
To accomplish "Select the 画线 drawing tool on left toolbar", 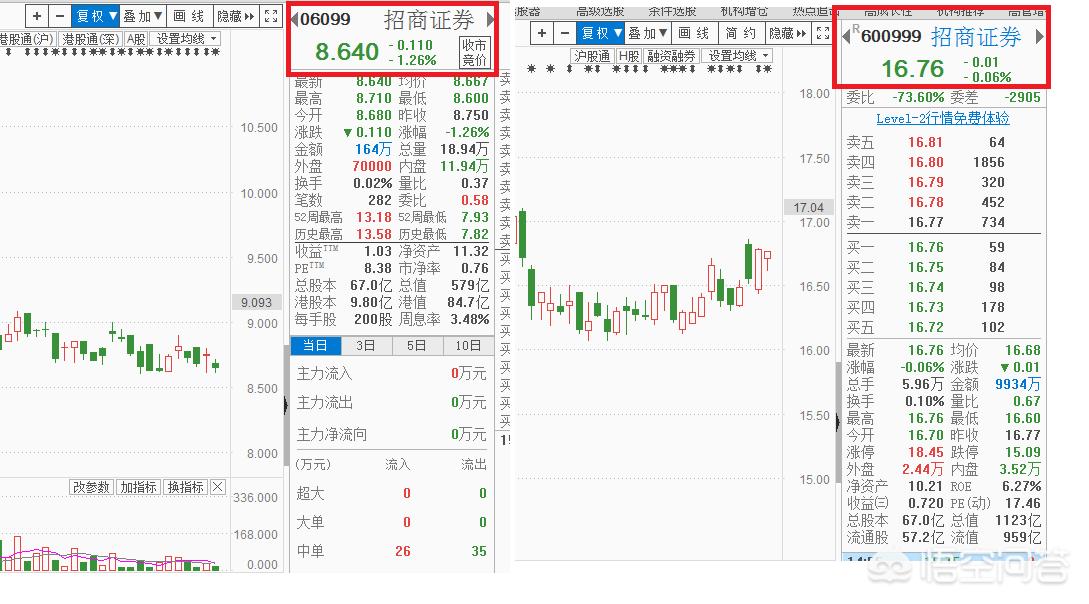I will [x=188, y=16].
